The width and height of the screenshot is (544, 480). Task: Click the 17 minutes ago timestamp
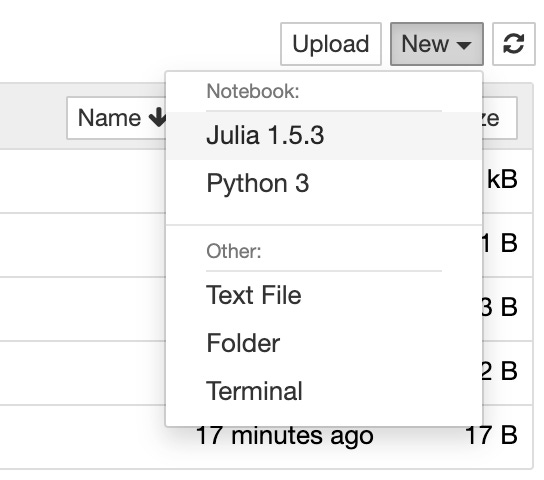pyautogui.click(x=284, y=436)
